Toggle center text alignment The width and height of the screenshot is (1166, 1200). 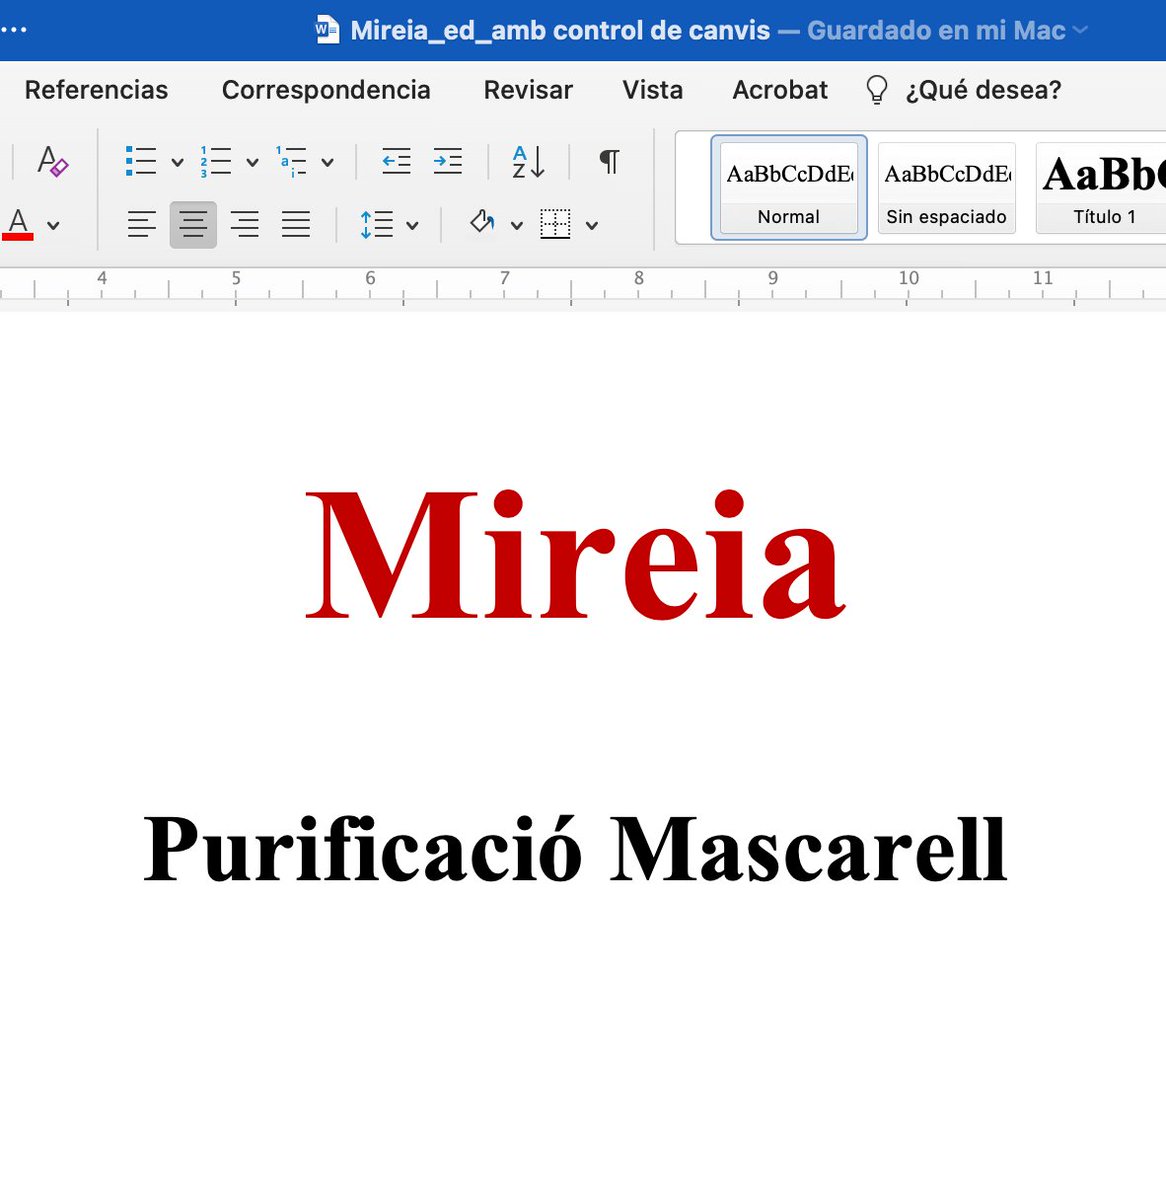point(193,224)
